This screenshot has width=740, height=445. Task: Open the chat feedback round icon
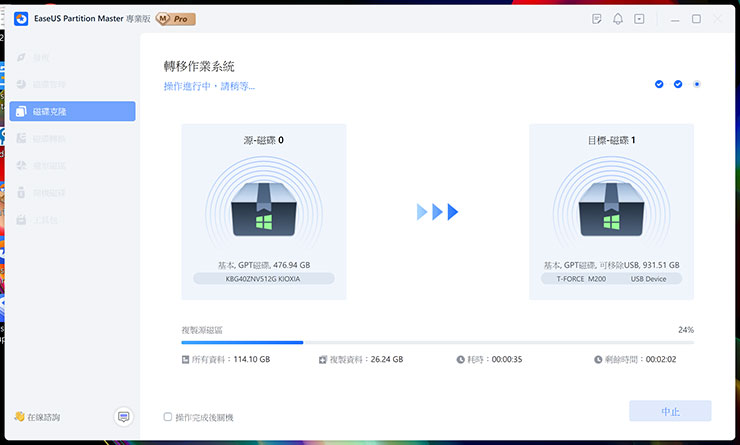point(124,417)
